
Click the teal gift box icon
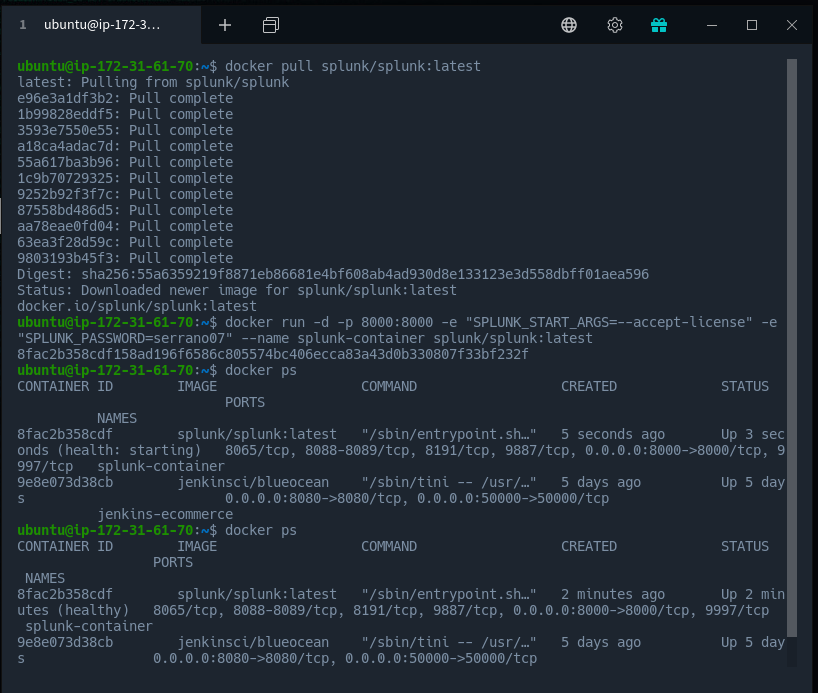[659, 25]
